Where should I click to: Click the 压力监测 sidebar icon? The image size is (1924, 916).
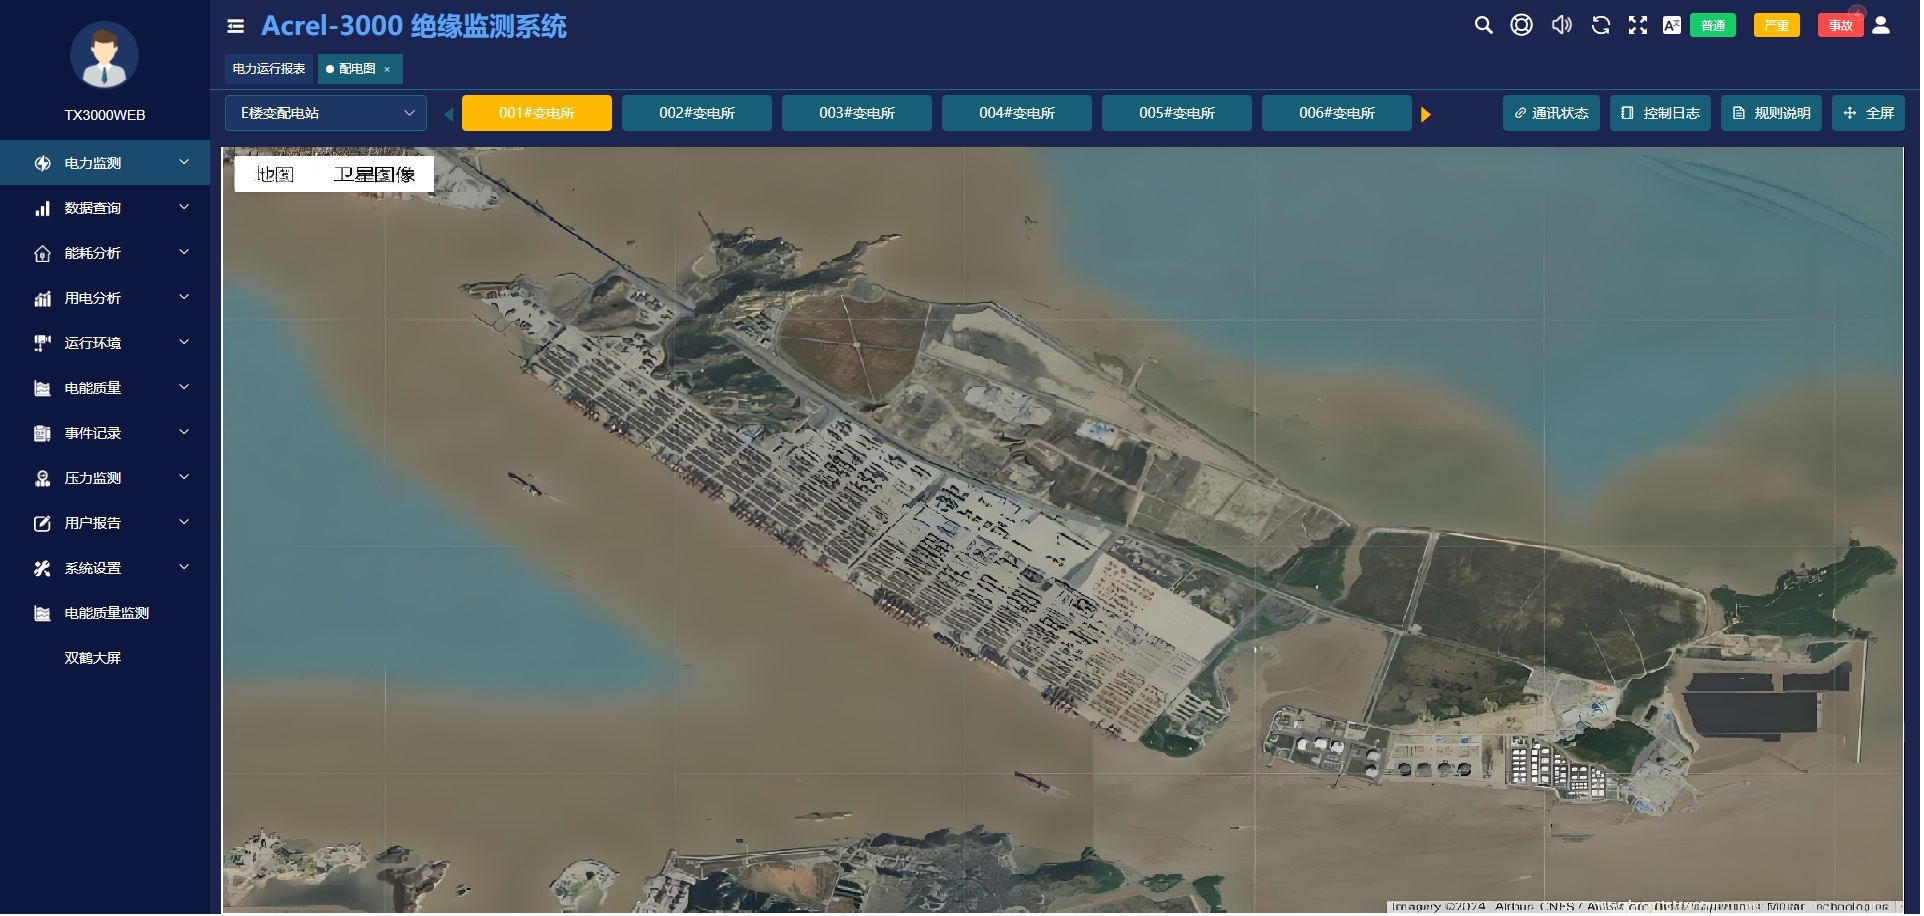42,479
